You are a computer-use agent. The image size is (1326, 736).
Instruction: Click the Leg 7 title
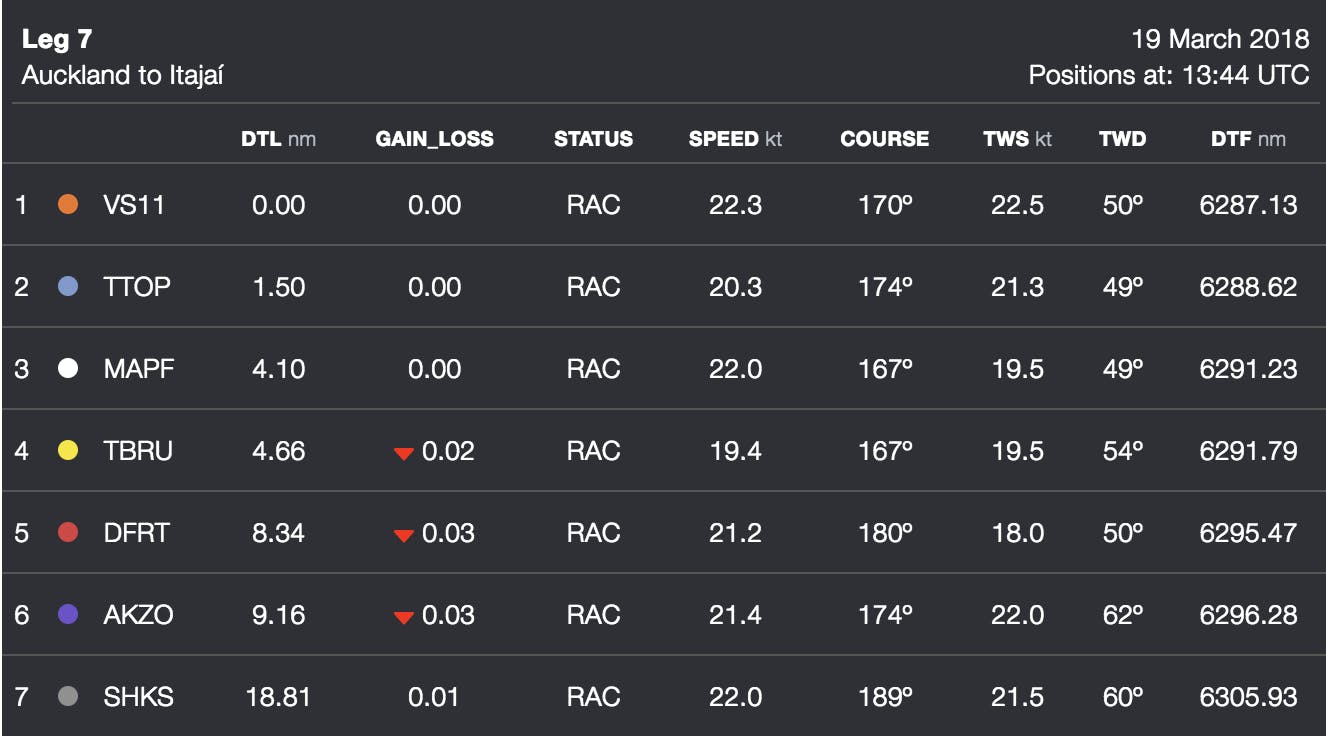[57, 40]
